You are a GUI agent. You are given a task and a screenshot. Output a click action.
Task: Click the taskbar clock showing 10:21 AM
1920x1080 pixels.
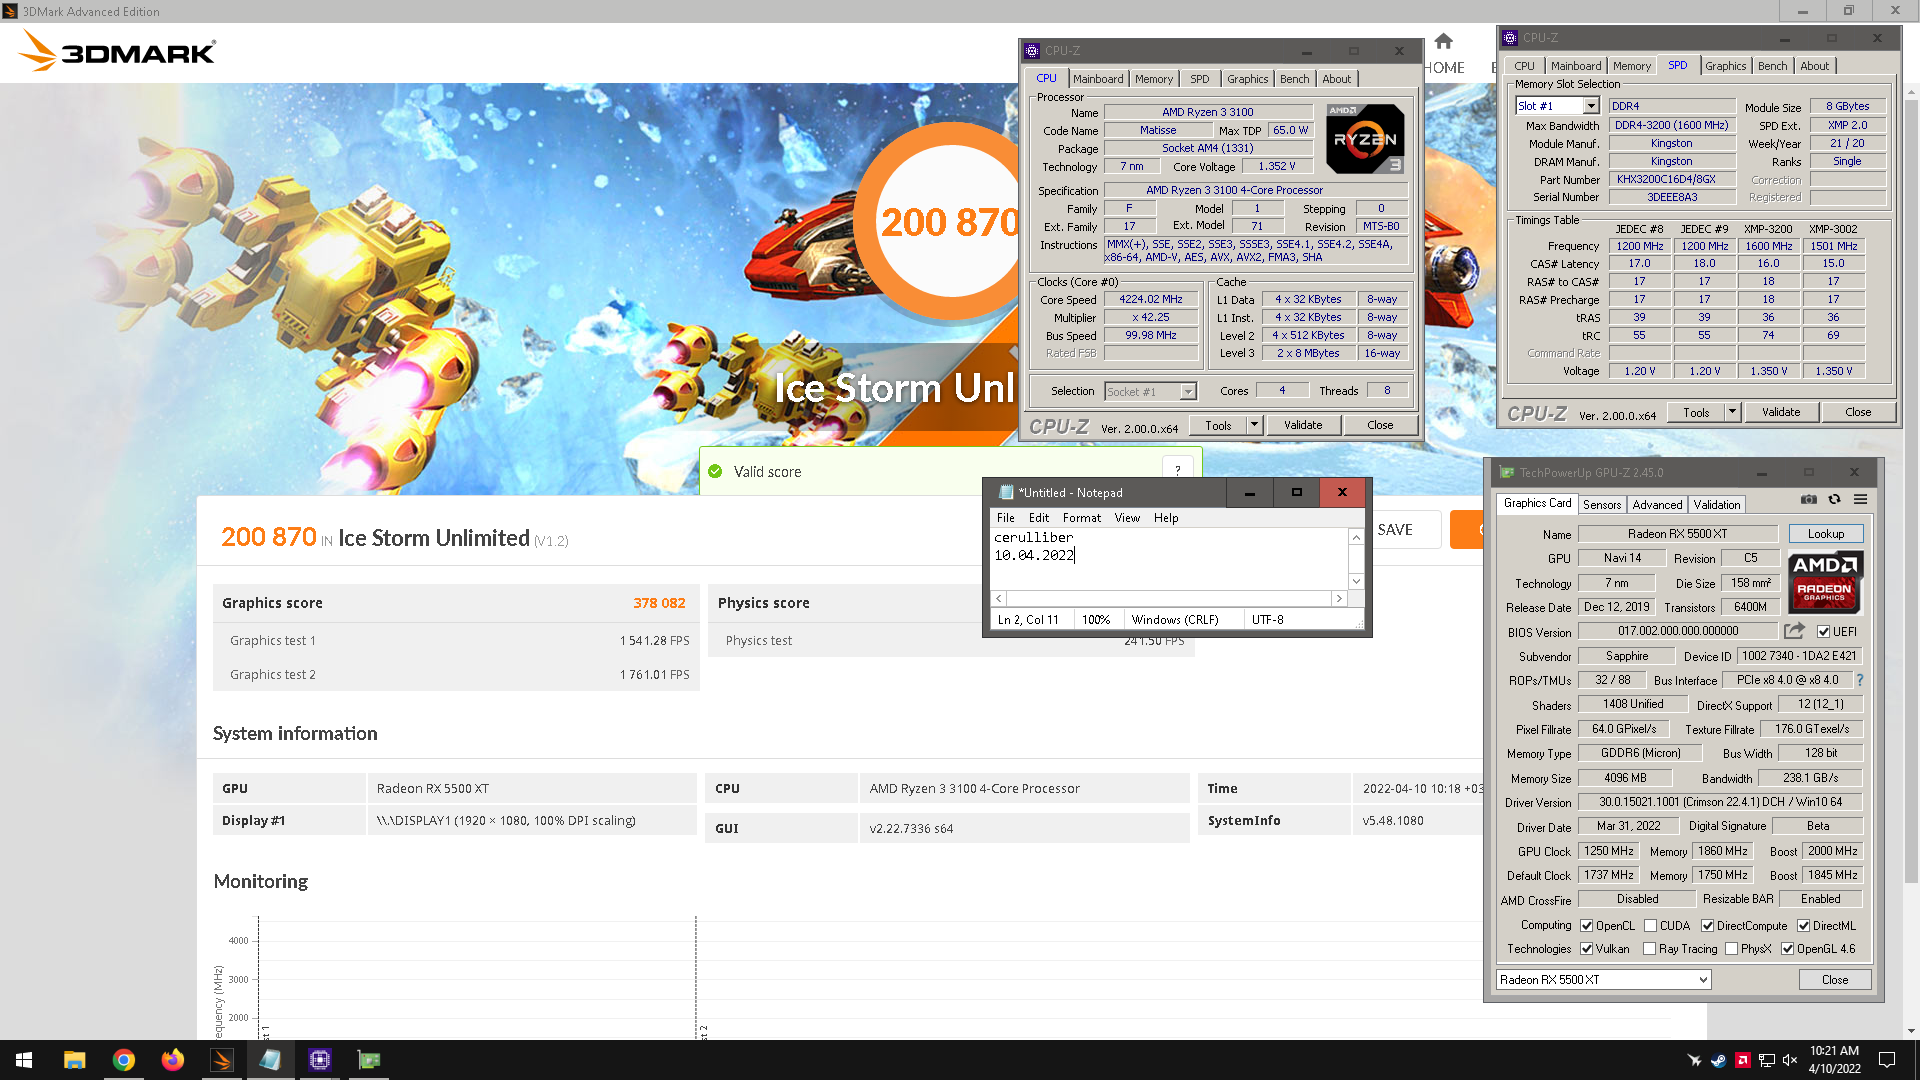coord(1834,1060)
